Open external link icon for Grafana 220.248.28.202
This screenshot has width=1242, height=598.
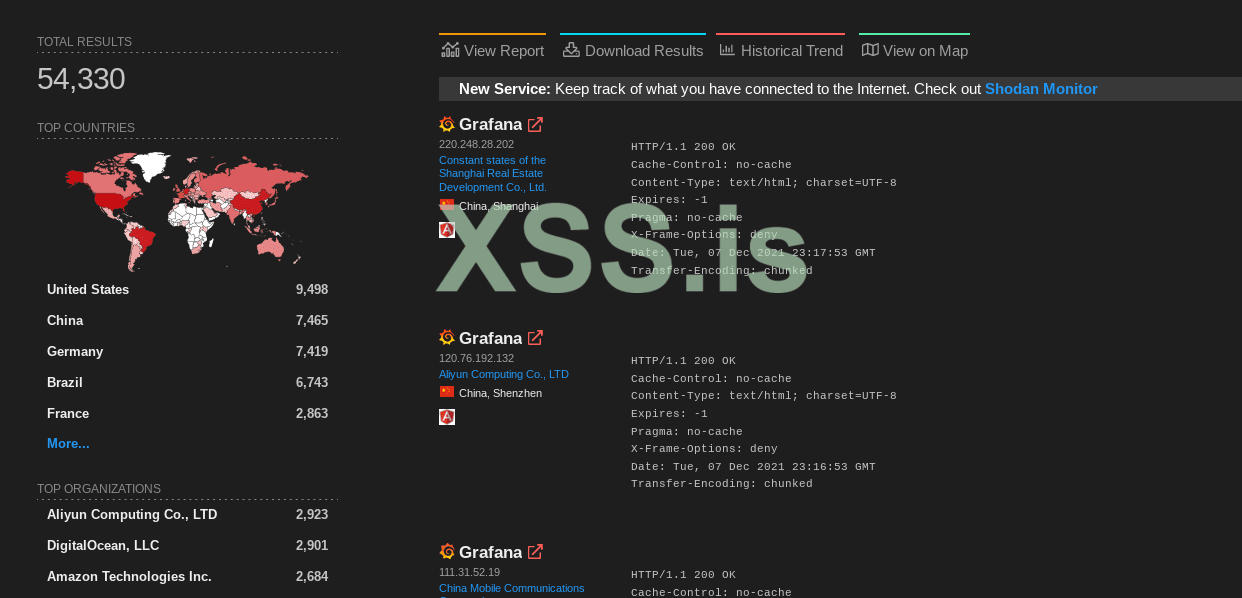coord(535,125)
